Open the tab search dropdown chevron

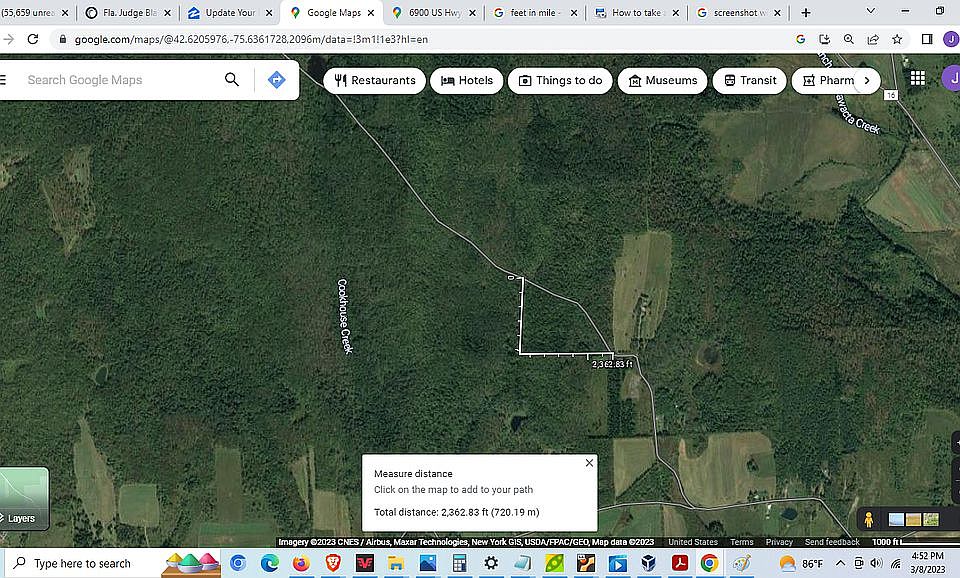point(871,11)
